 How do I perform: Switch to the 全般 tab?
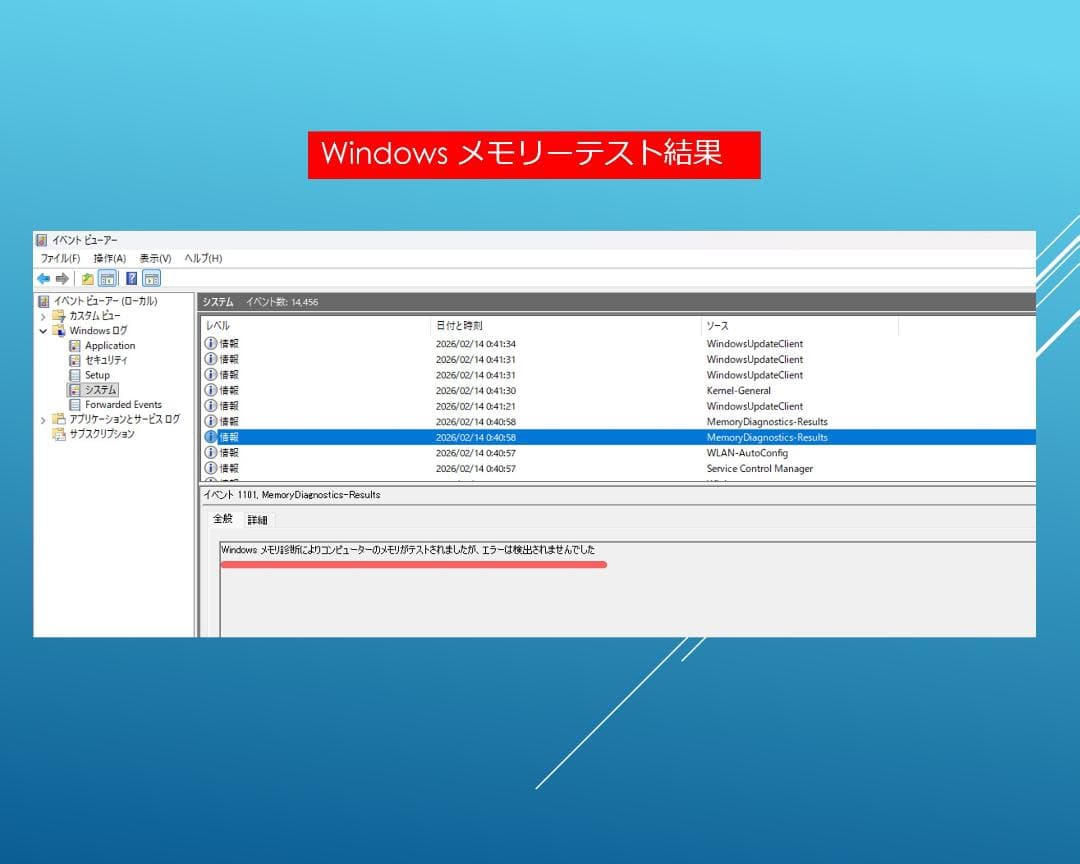[222, 519]
